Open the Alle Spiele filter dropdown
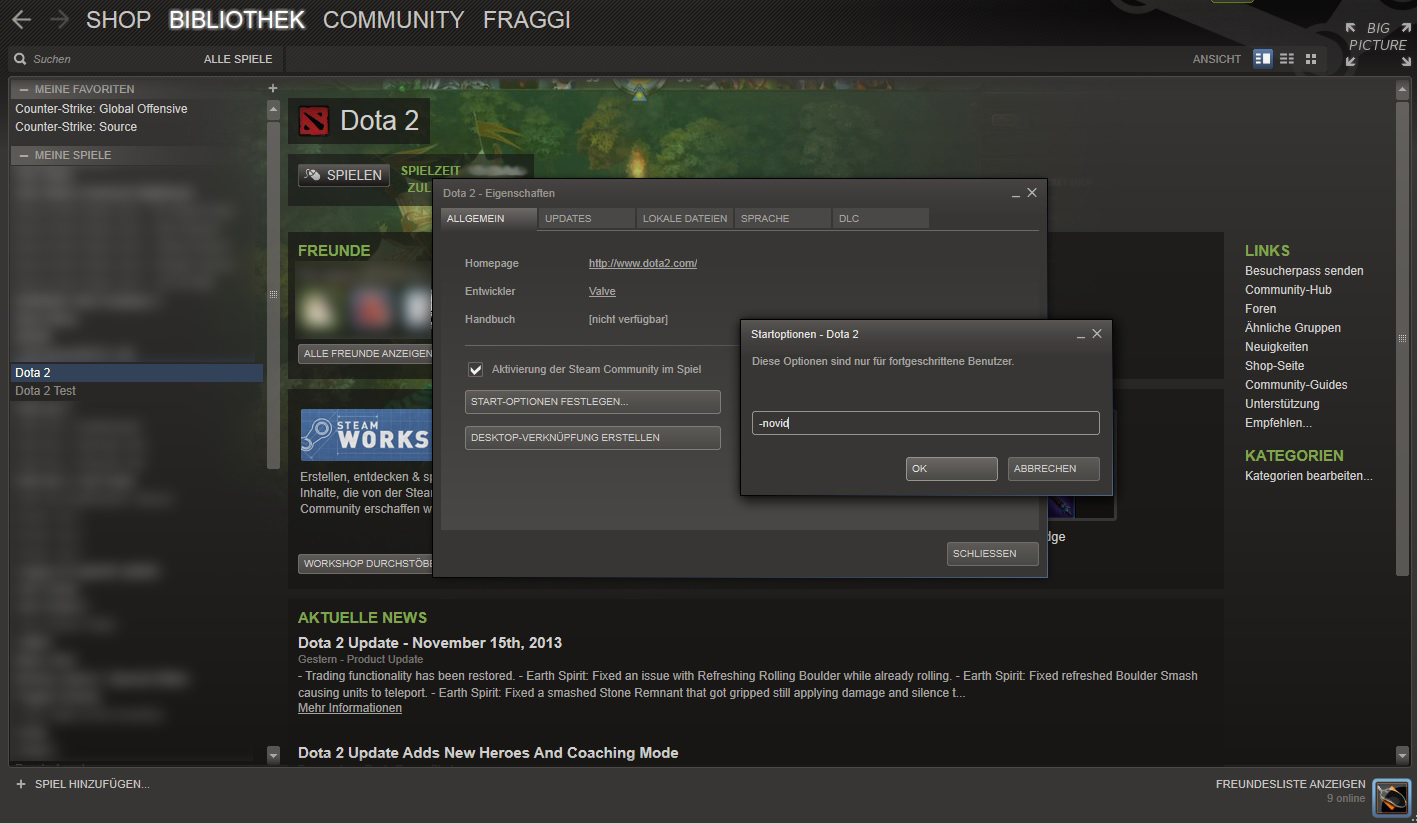 pyautogui.click(x=238, y=59)
